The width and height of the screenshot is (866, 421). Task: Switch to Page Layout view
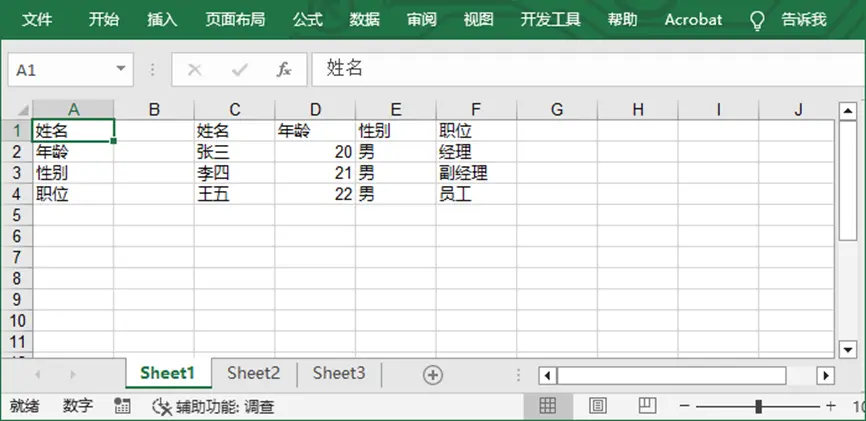pyautogui.click(x=598, y=406)
